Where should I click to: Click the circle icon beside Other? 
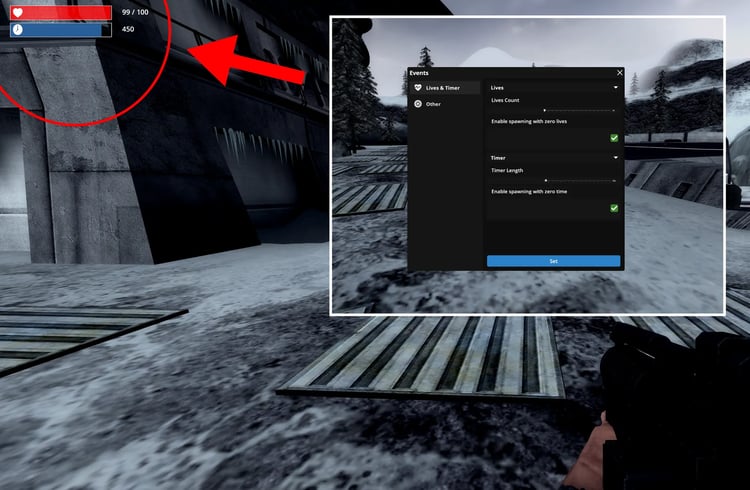[418, 104]
